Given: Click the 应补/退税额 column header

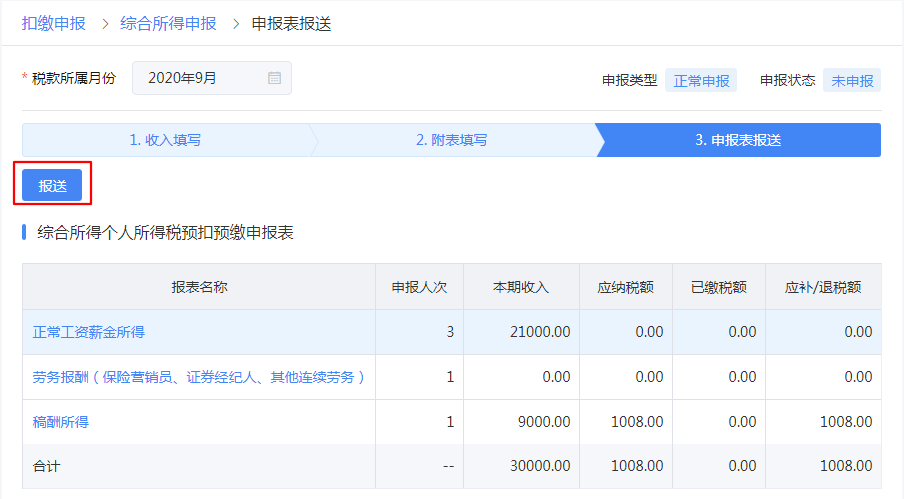Looking at the screenshot, I should coord(823,287).
